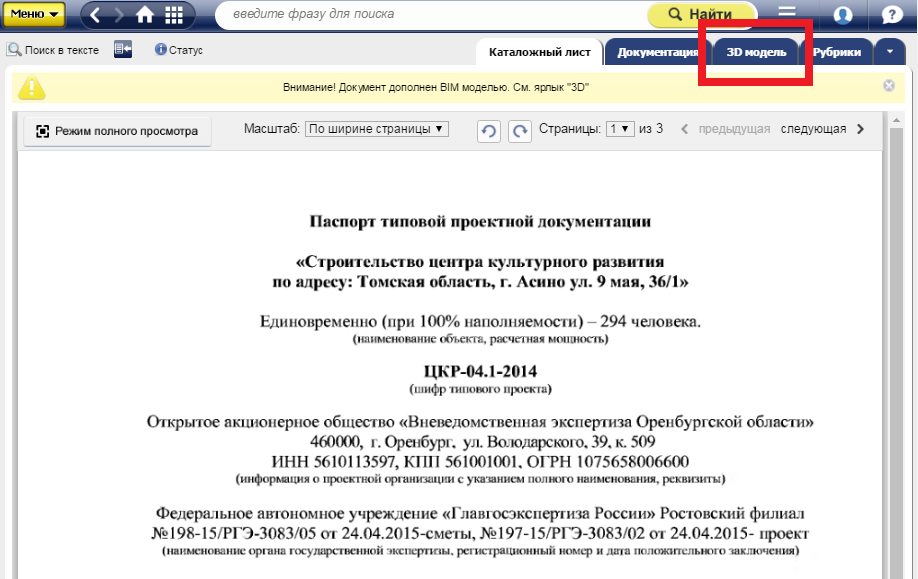The height and width of the screenshot is (579, 918).
Task: Open the yellow Меню dropdown
Action: [37, 14]
